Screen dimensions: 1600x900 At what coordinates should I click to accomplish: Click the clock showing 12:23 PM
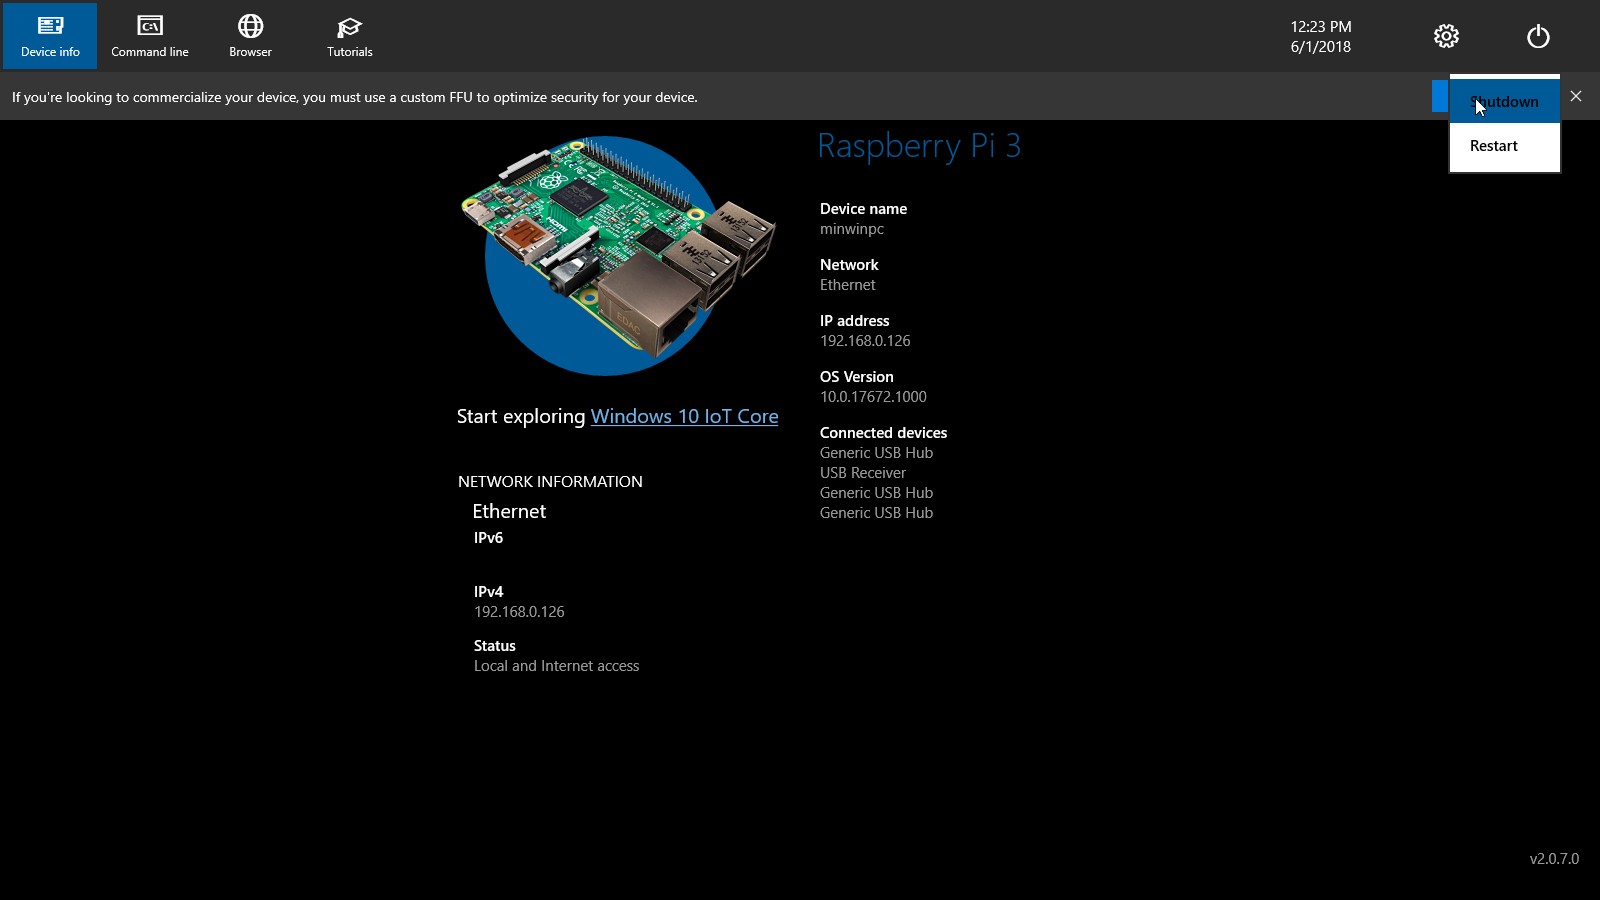(1320, 27)
